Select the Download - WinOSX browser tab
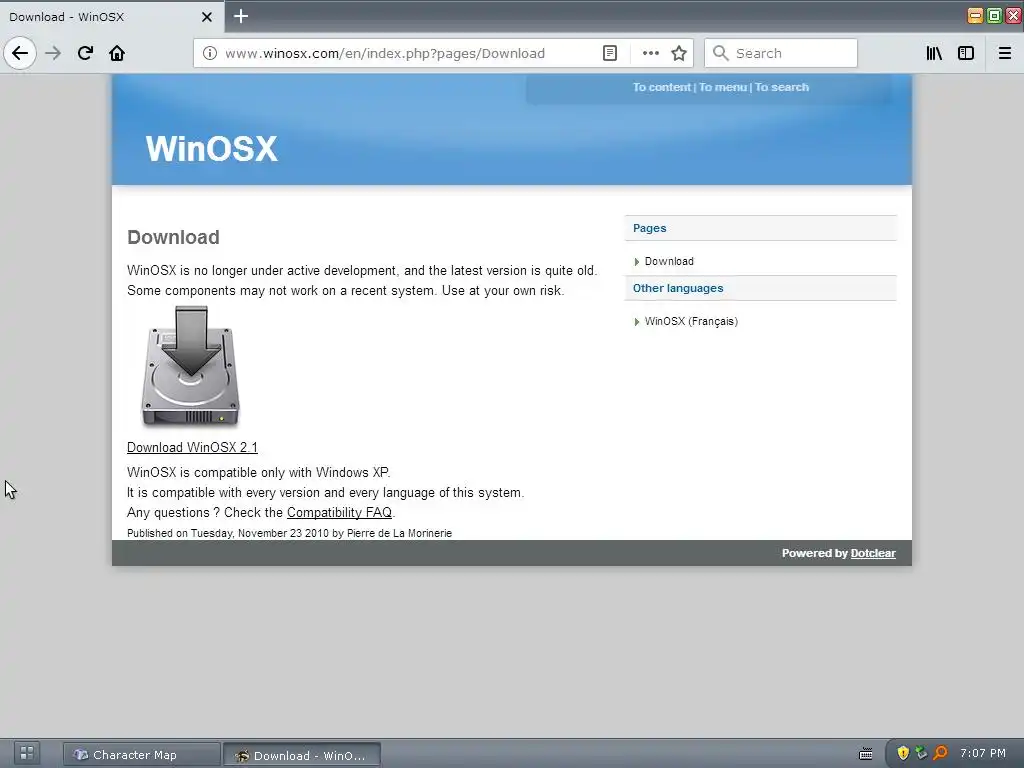The width and height of the screenshot is (1024, 768). tap(111, 16)
